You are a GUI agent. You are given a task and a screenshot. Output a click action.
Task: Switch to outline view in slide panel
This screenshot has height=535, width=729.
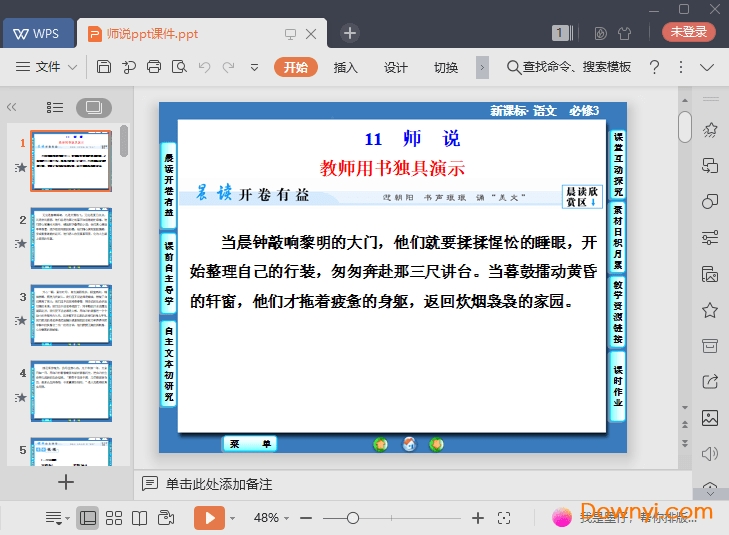tap(55, 108)
